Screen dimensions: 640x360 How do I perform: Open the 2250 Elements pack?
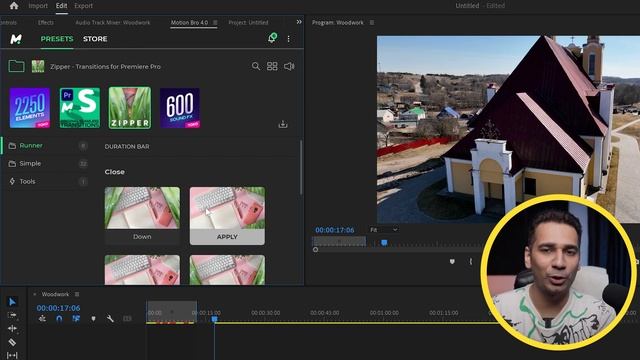click(x=30, y=108)
